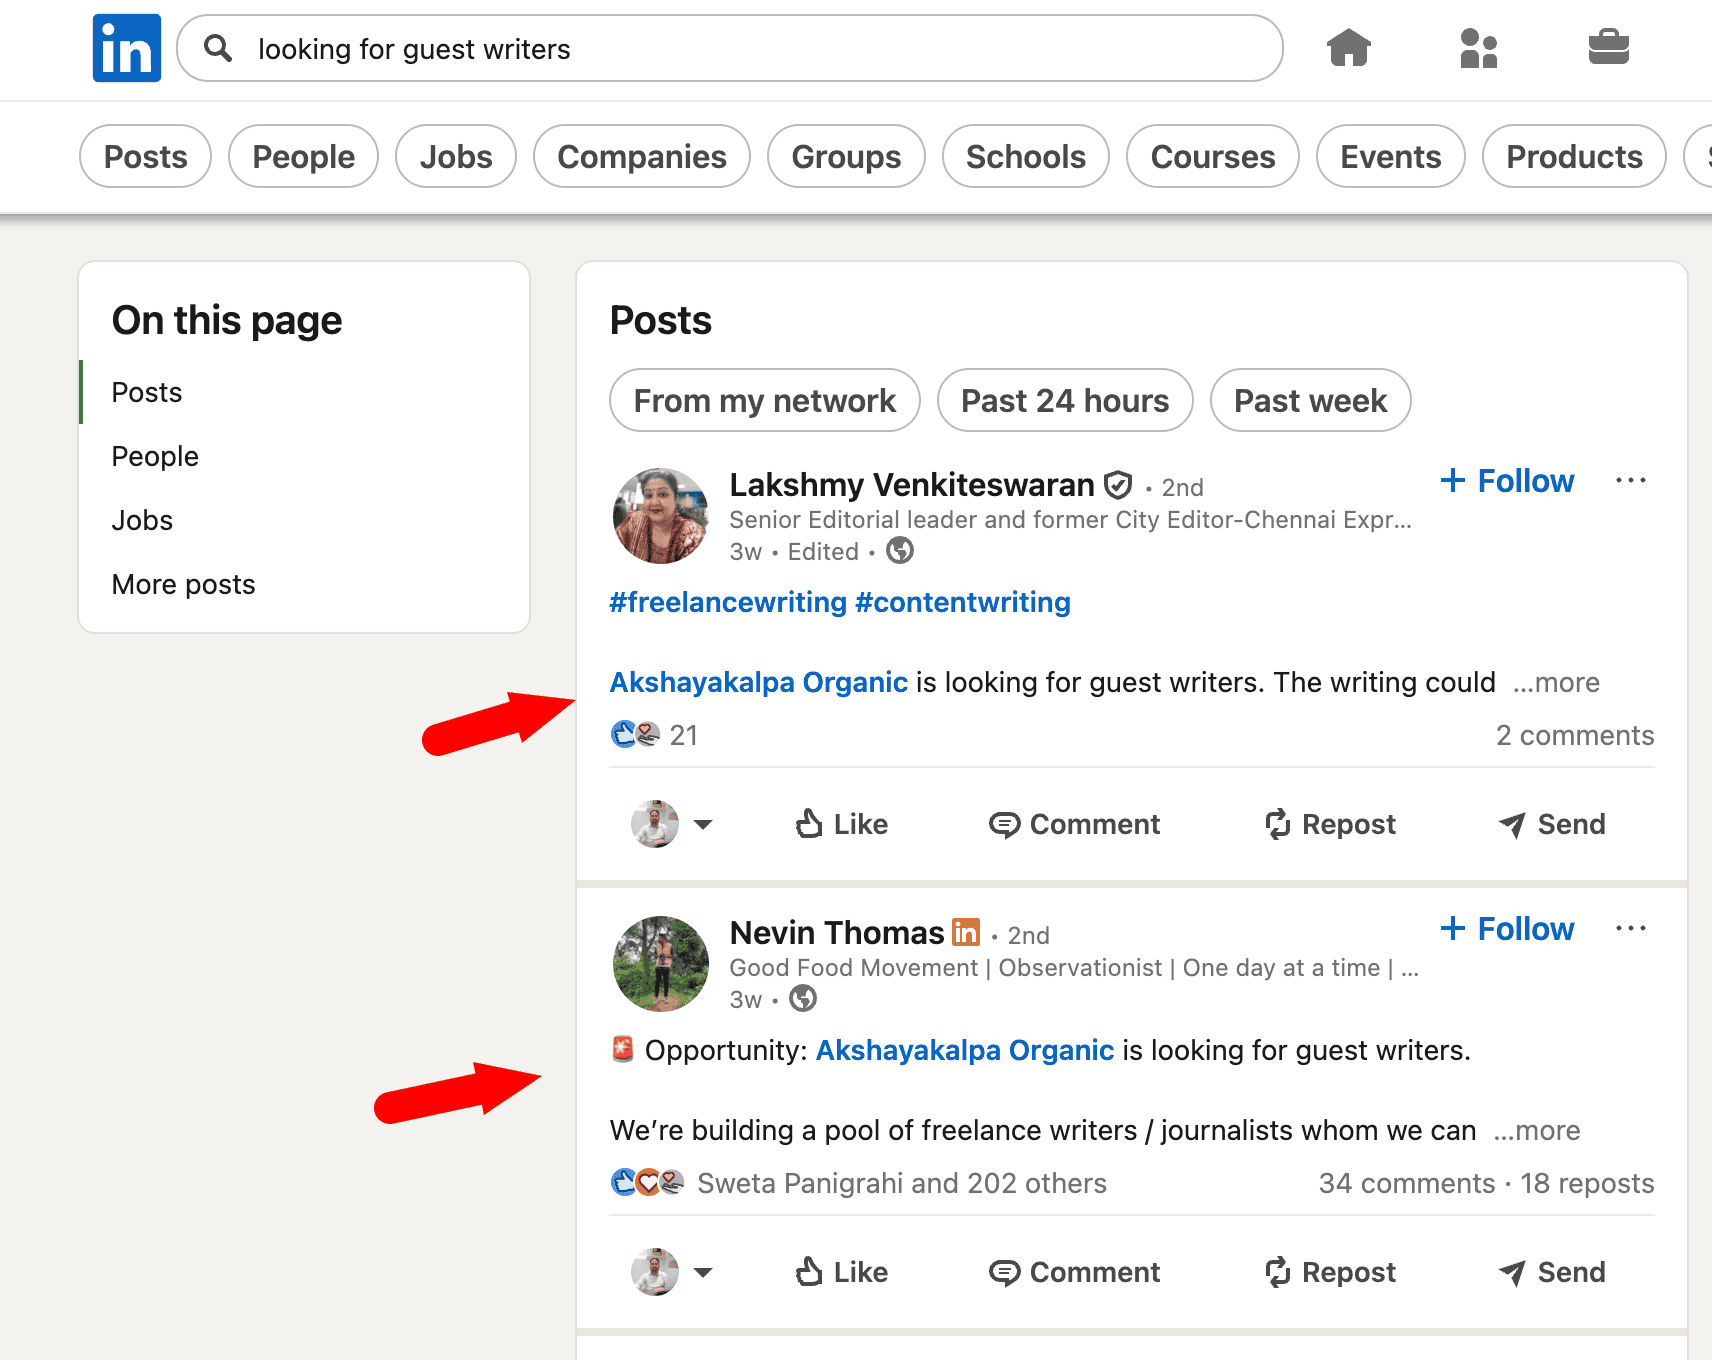1712x1360 pixels.
Task: Click Lakshmy's verification shield badge
Action: tap(1118, 485)
